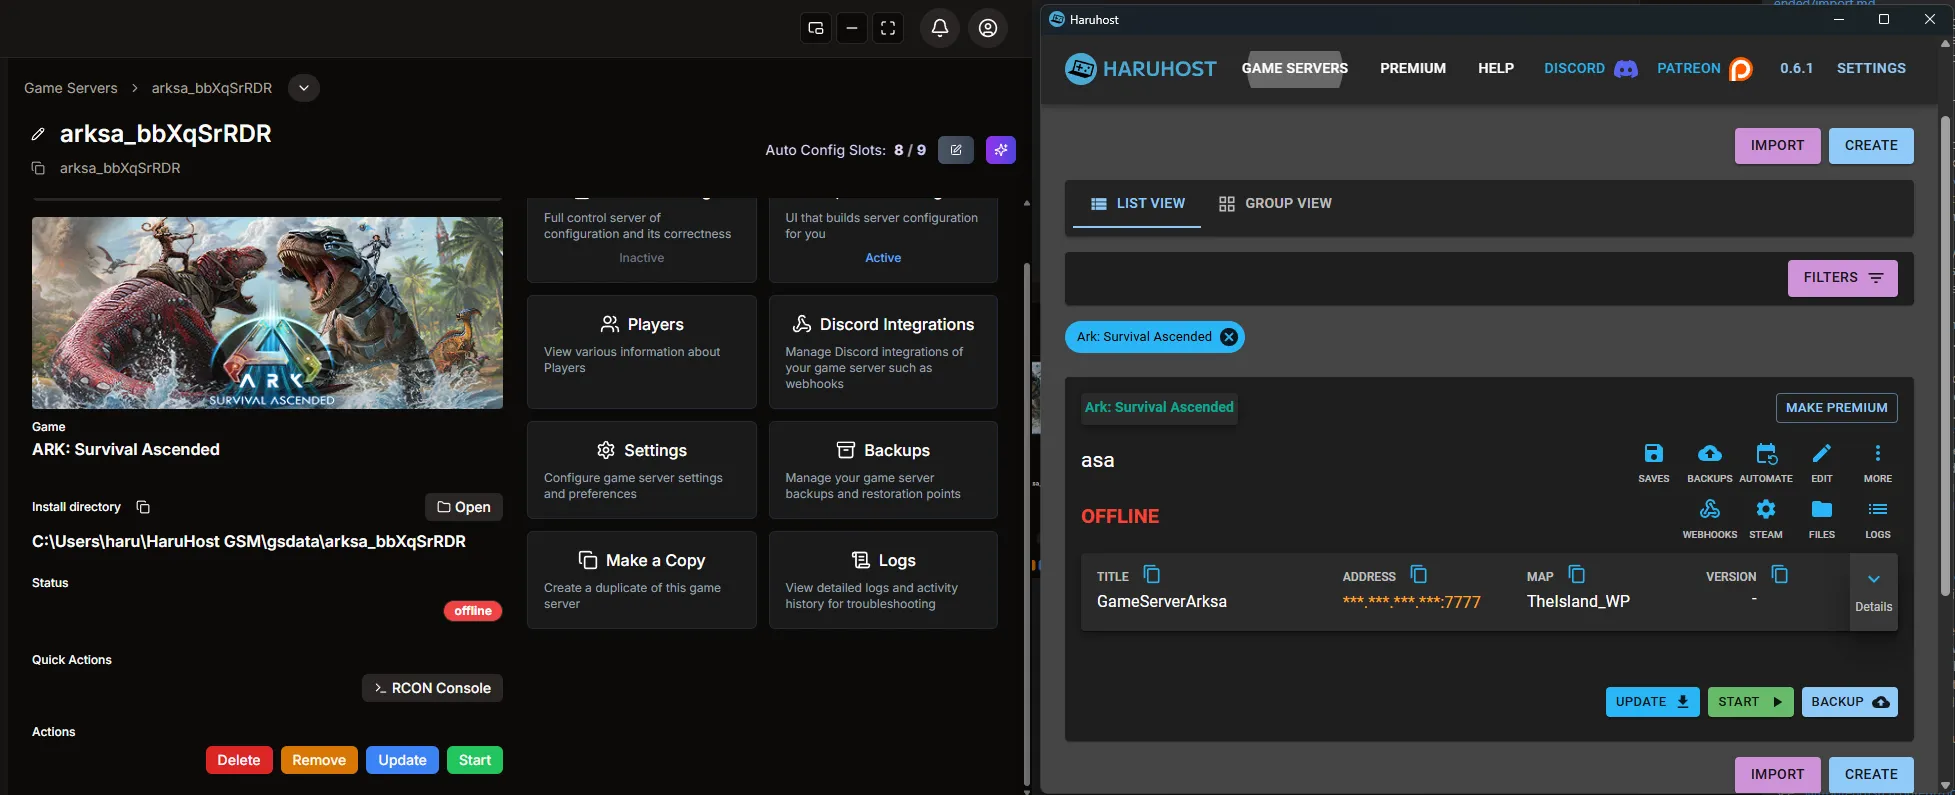This screenshot has height=795, width=1955.
Task: Click the top CREATE button
Action: click(1870, 146)
